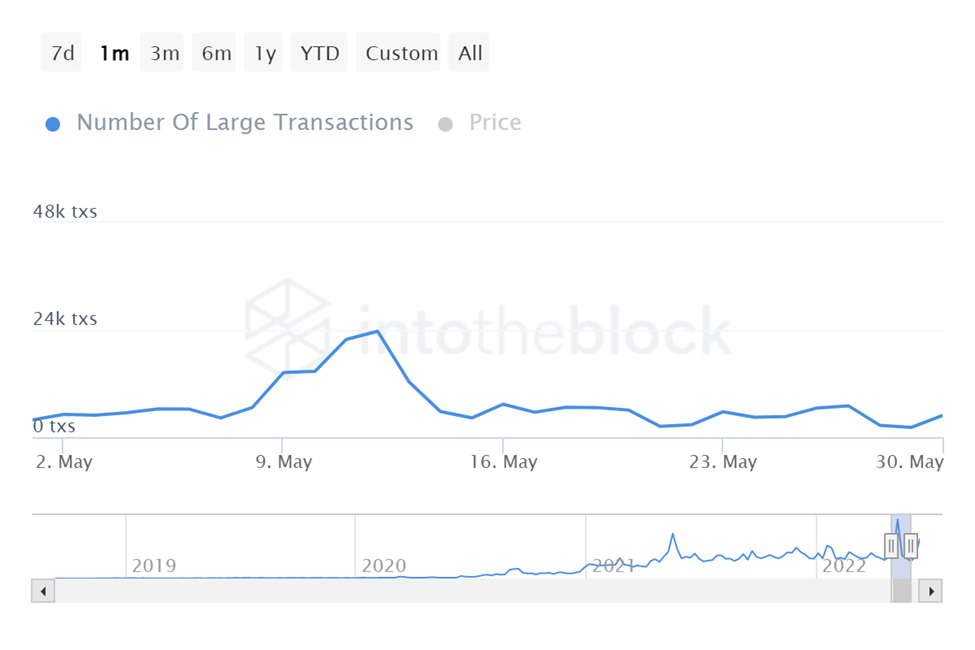Select the 1m time range
Image resolution: width=975 pixels, height=650 pixels.
pyautogui.click(x=114, y=53)
